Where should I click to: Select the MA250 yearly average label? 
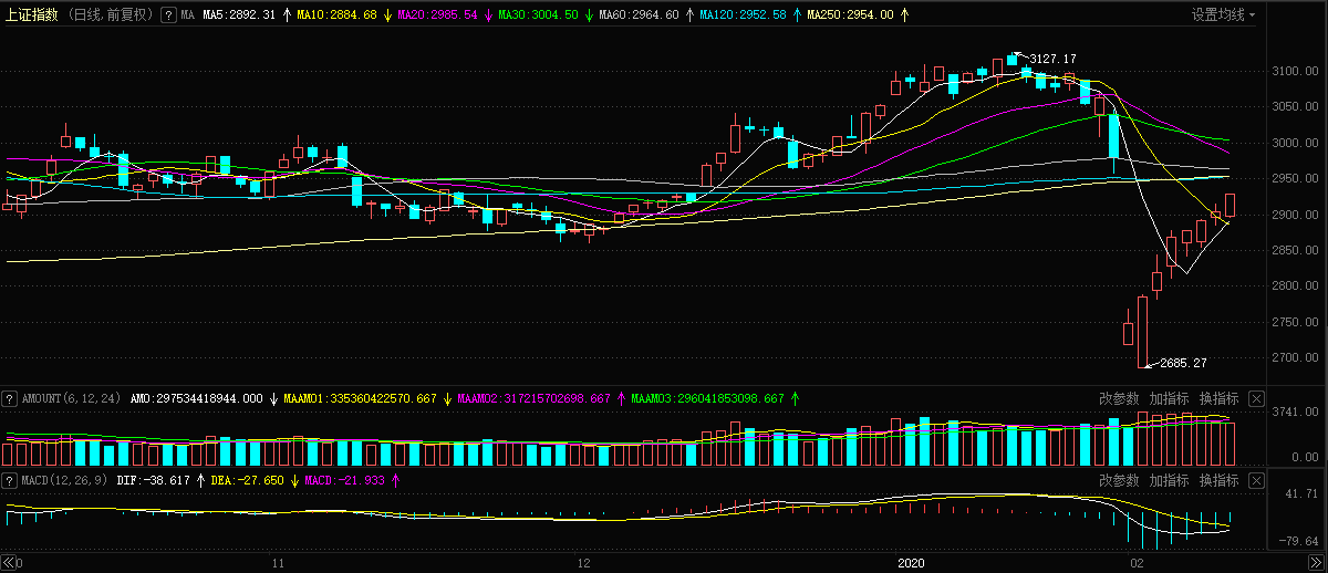(850, 15)
